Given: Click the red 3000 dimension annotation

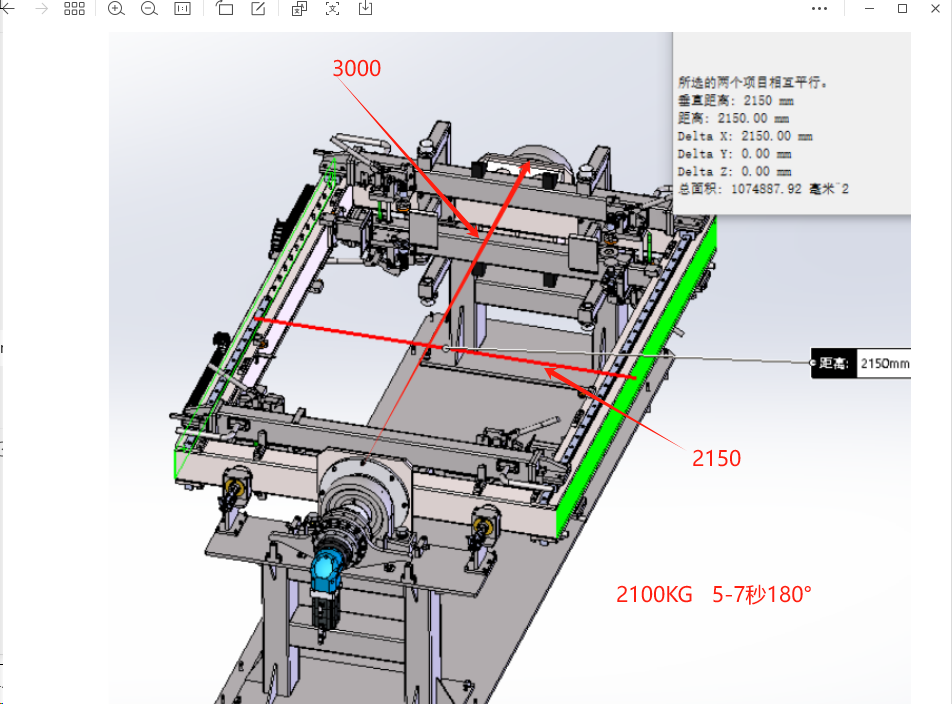Looking at the screenshot, I should tap(357, 68).
